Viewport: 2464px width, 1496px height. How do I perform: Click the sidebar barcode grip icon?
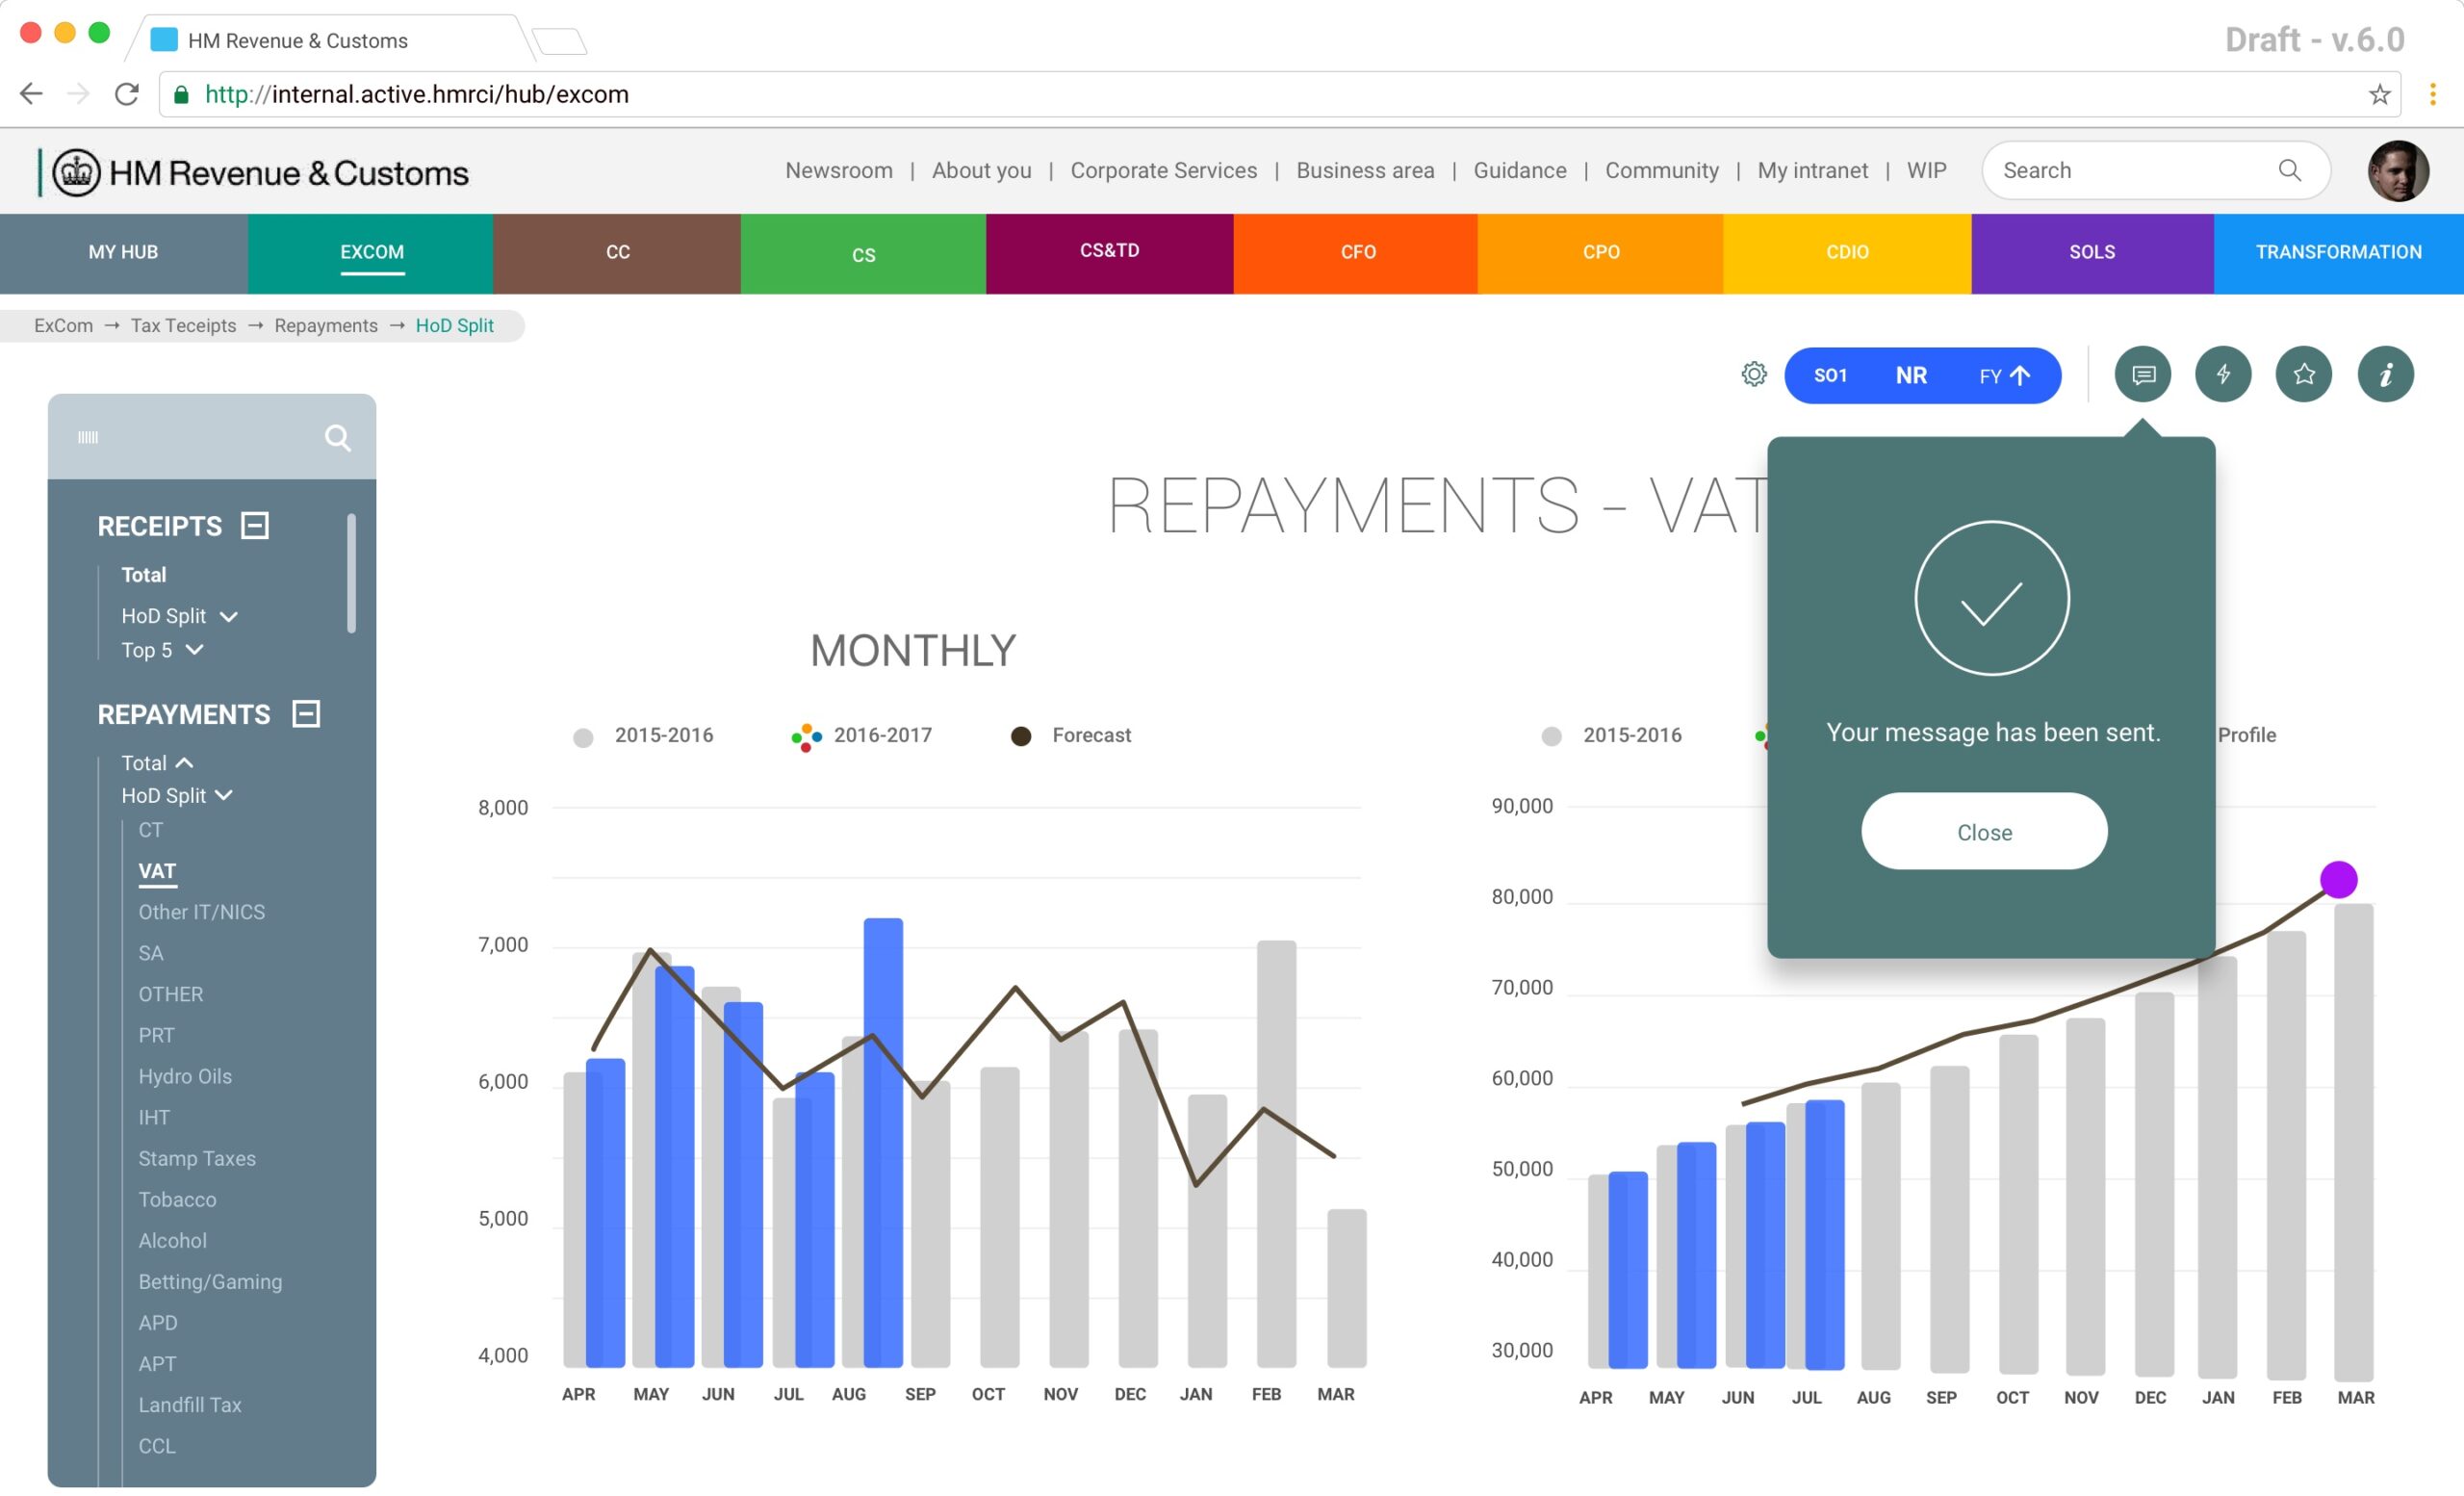88,437
